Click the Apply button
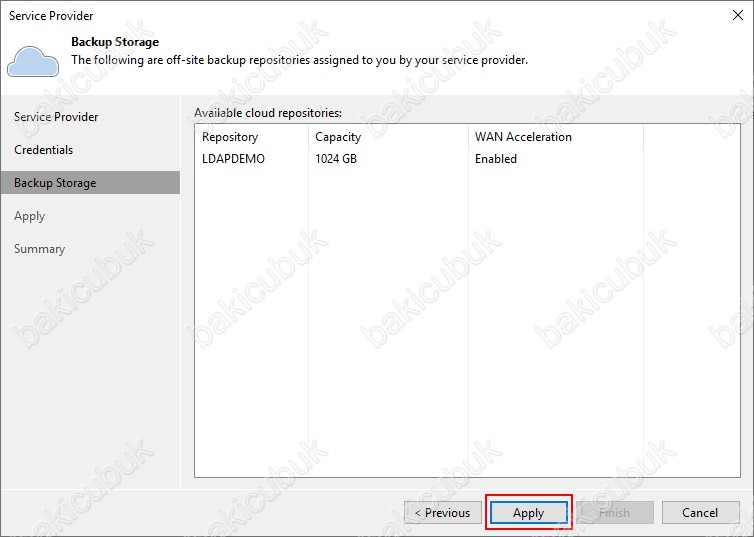Viewport: 754px width, 537px height. (528, 512)
